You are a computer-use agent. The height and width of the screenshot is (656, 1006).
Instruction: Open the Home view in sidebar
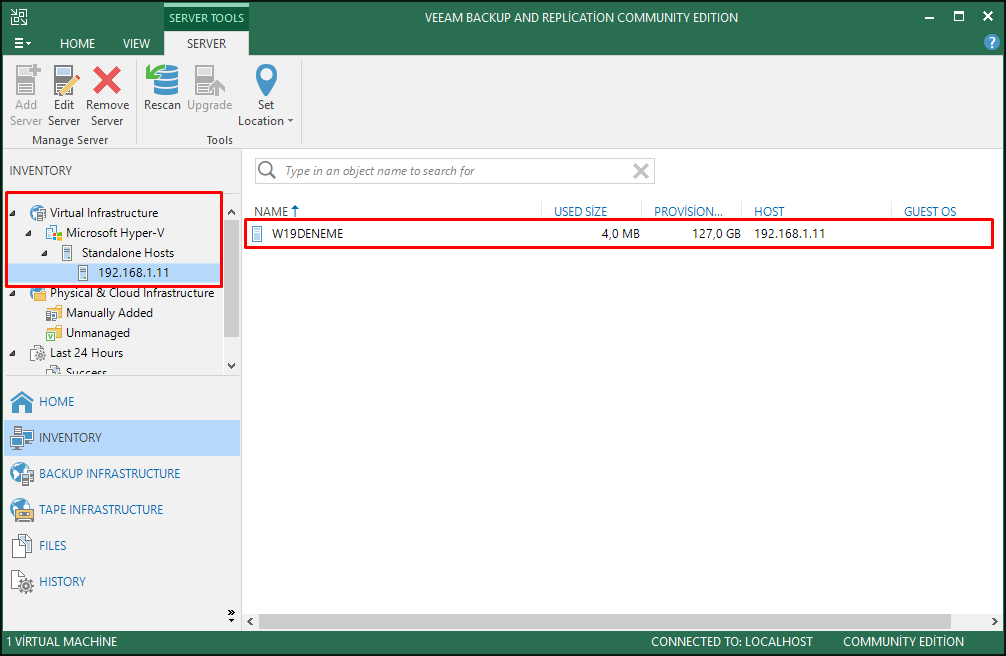(56, 402)
